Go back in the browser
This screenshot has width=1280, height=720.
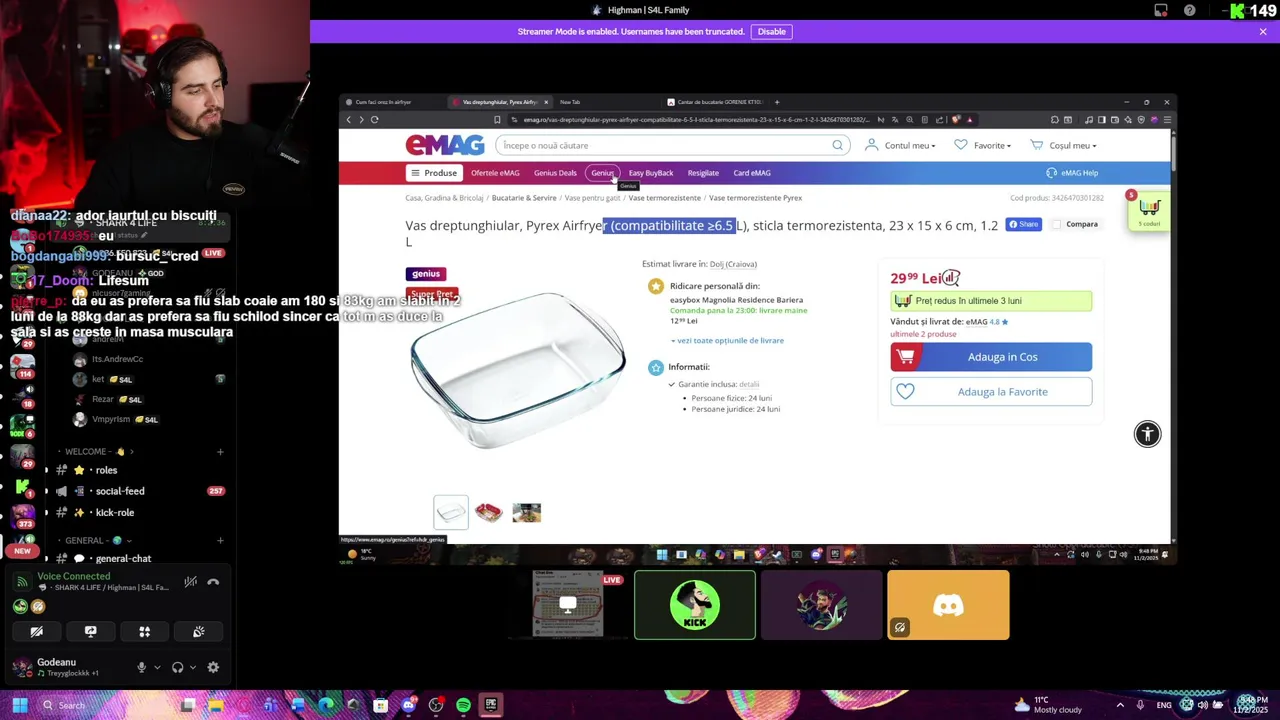tap(348, 120)
